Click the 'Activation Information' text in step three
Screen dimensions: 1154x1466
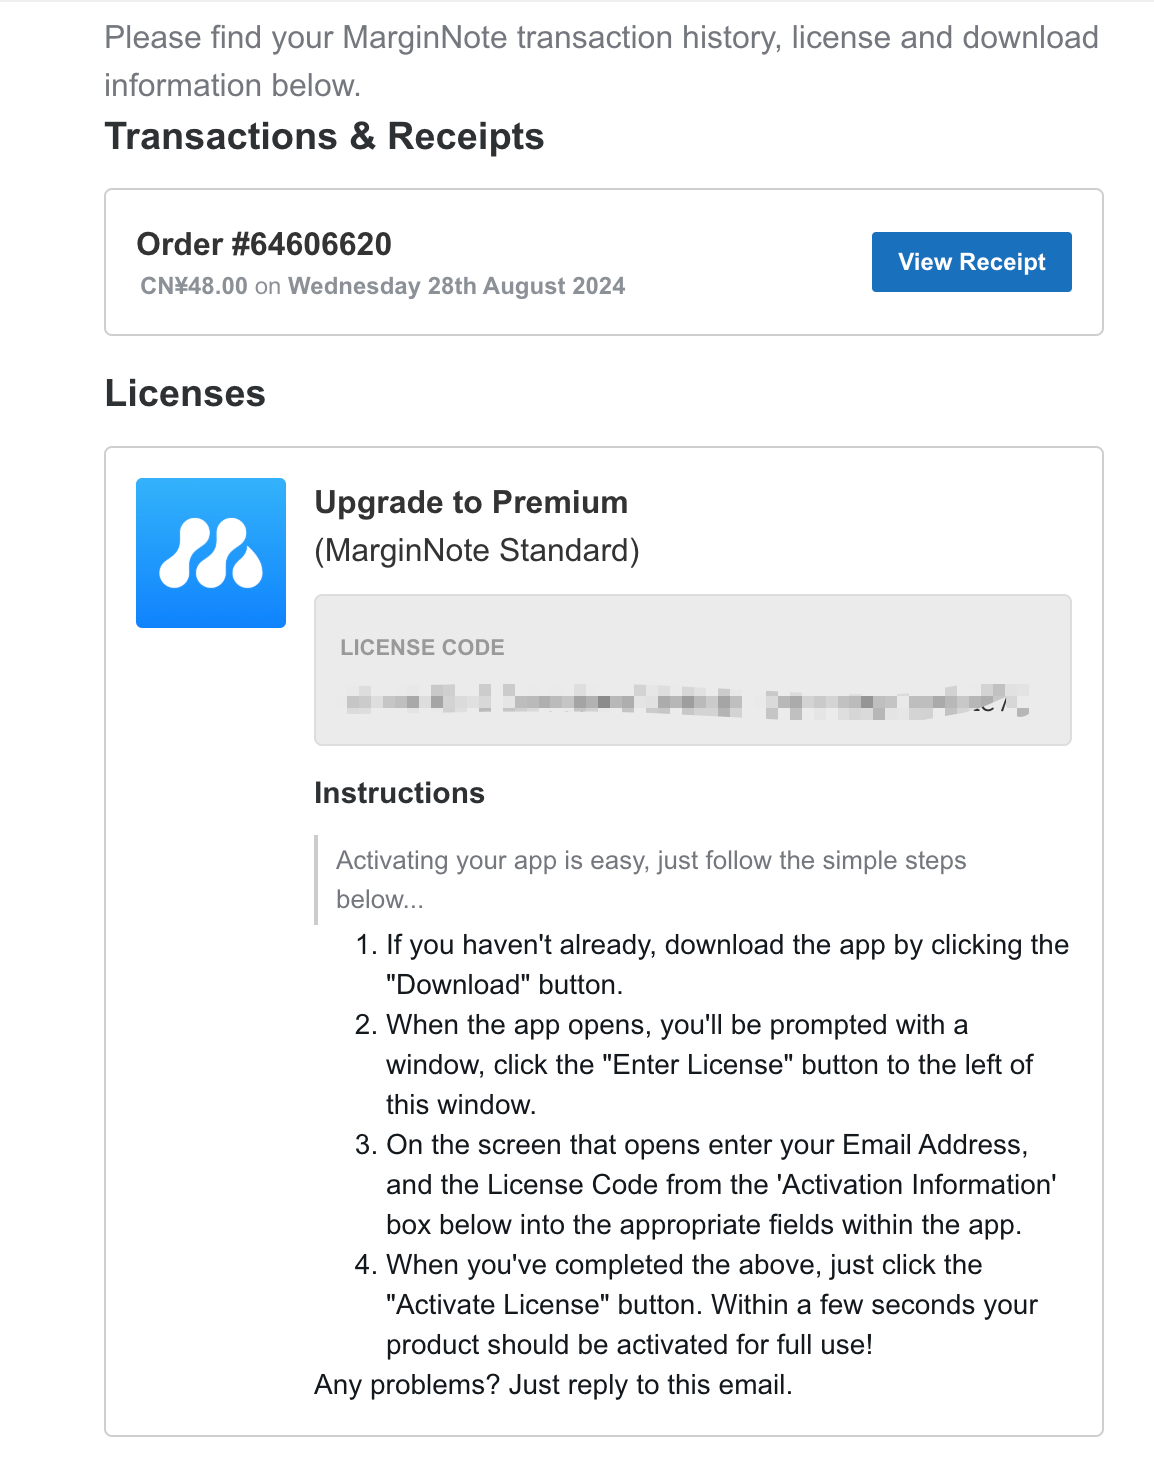point(916,1185)
